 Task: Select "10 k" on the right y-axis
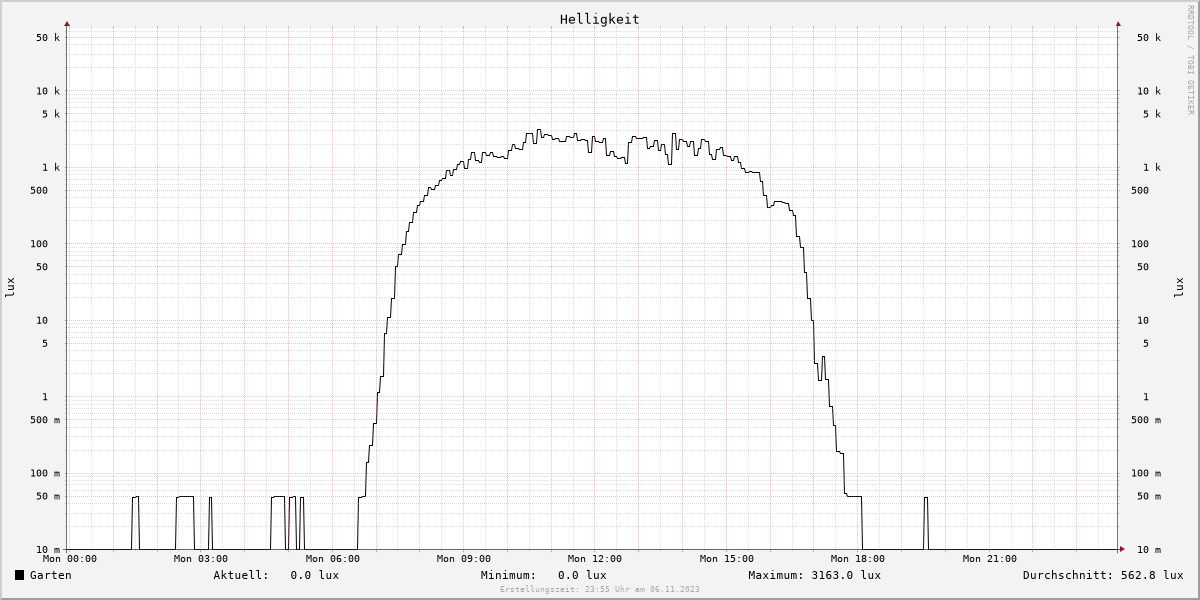click(x=1149, y=91)
